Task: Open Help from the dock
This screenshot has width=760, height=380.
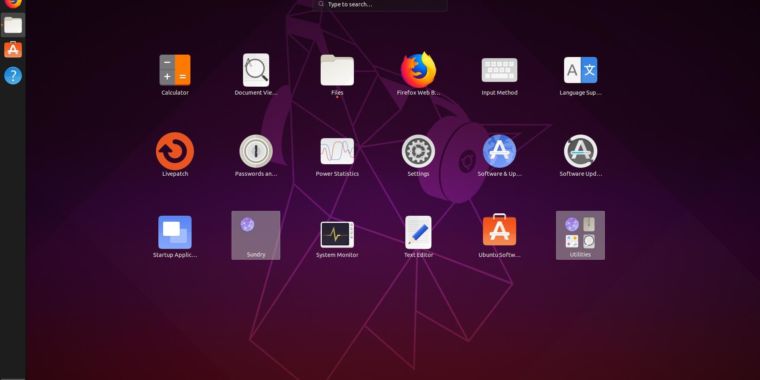Action: click(13, 76)
